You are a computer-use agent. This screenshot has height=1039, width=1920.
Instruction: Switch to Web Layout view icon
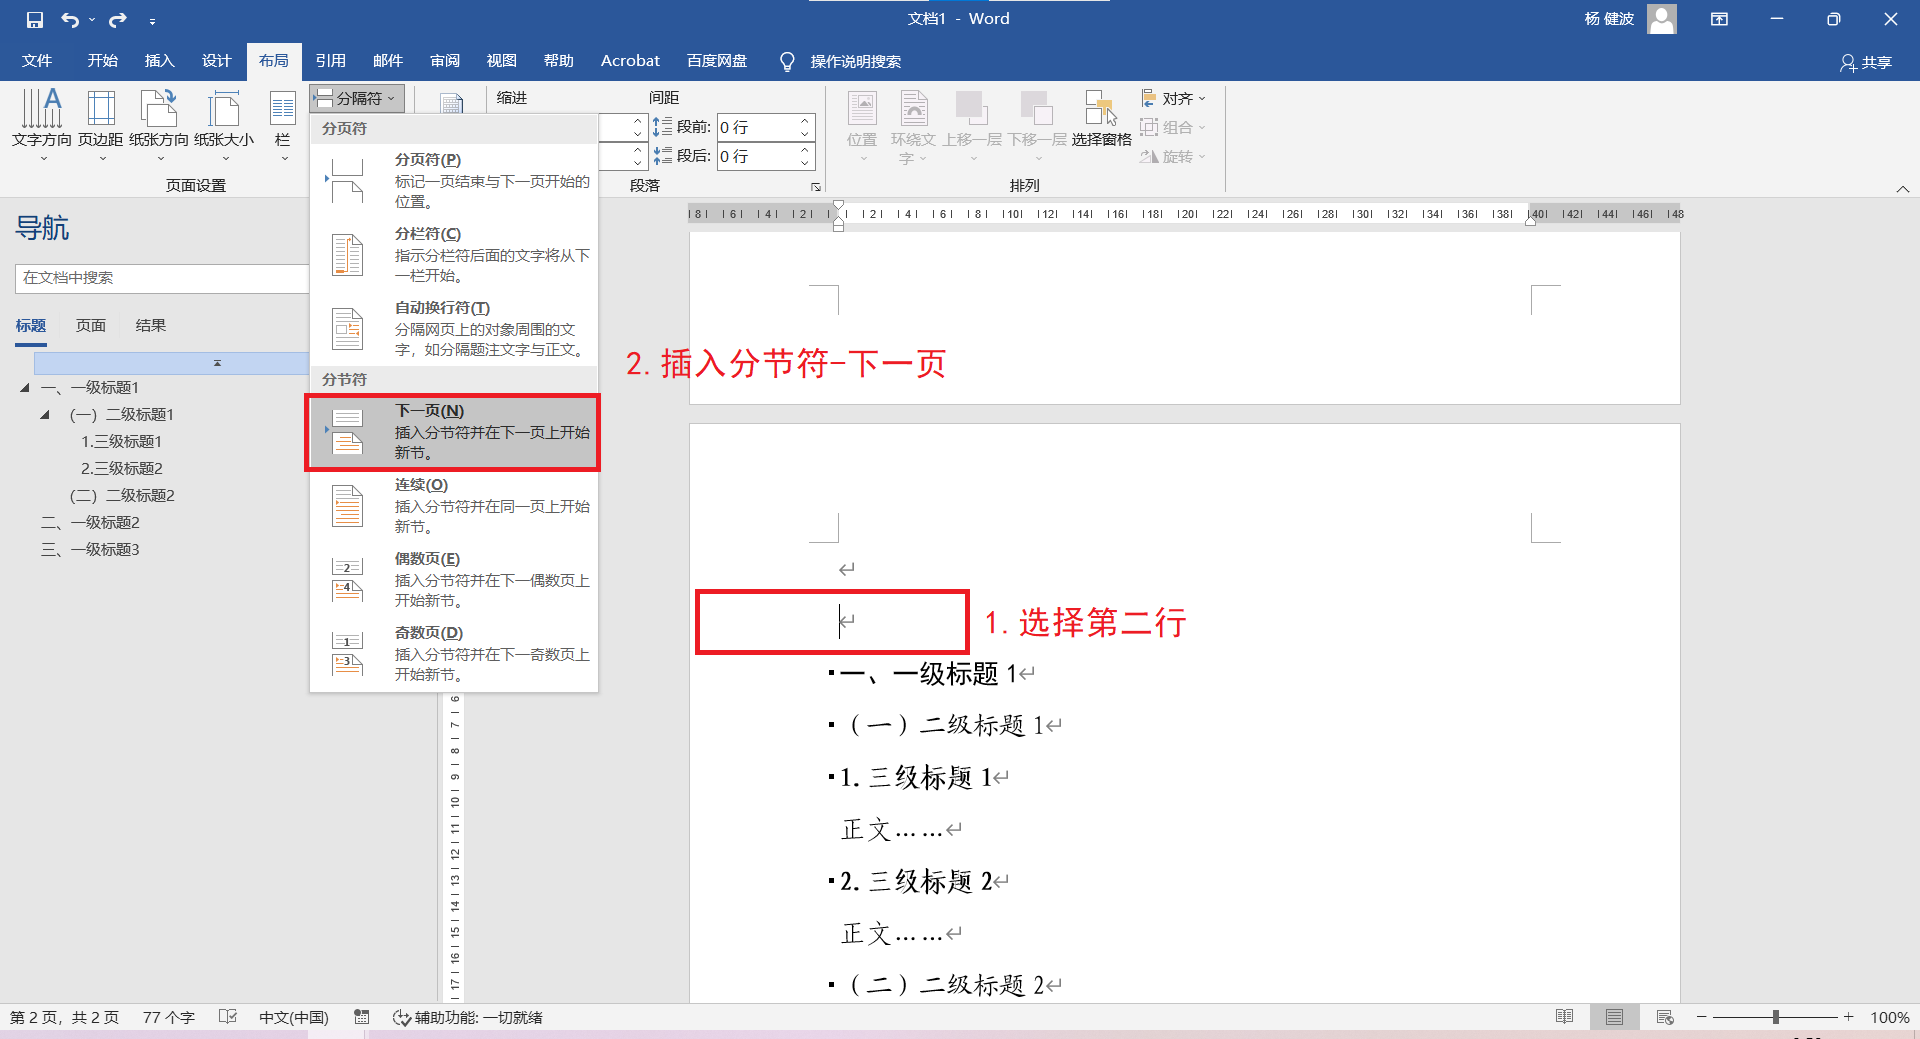[x=1665, y=1017]
